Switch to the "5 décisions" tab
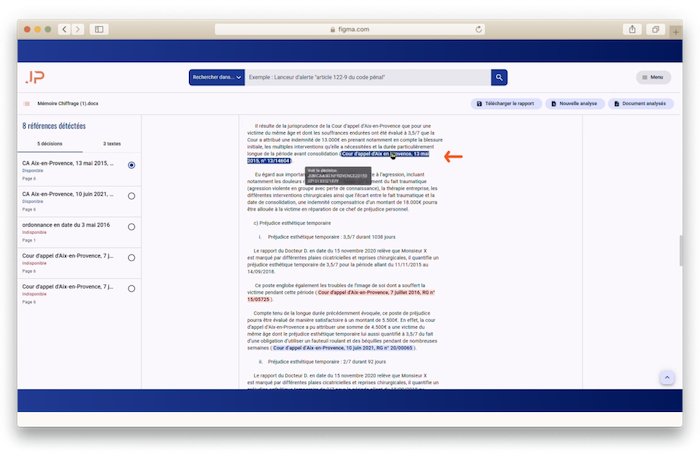The image size is (700, 458). (50, 144)
